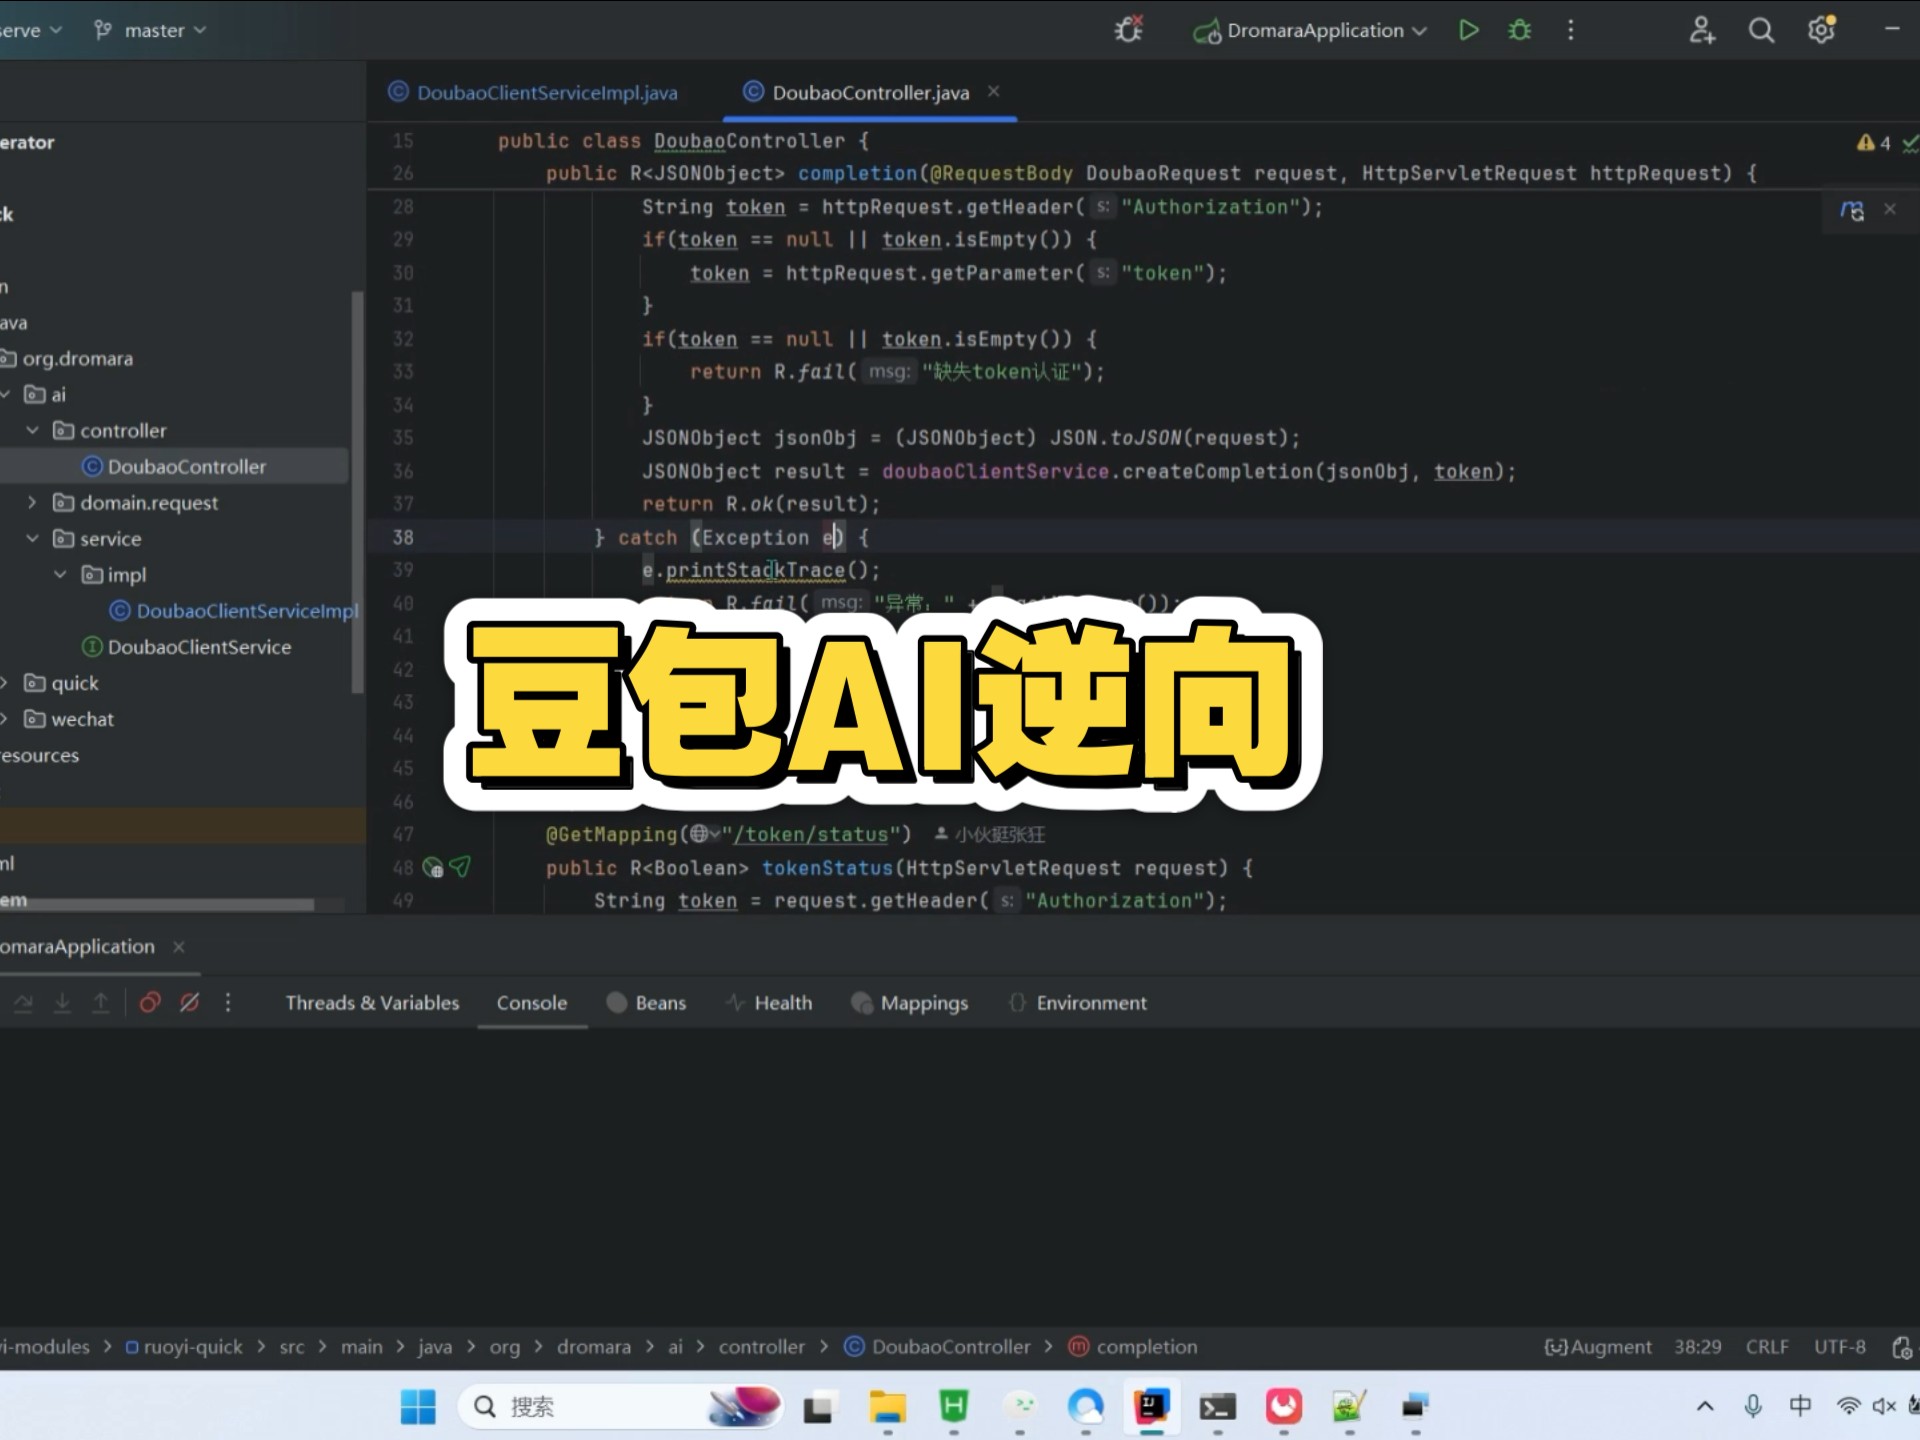Click the mute breakpoints slash icon
1920x1440 pixels.
(189, 1002)
